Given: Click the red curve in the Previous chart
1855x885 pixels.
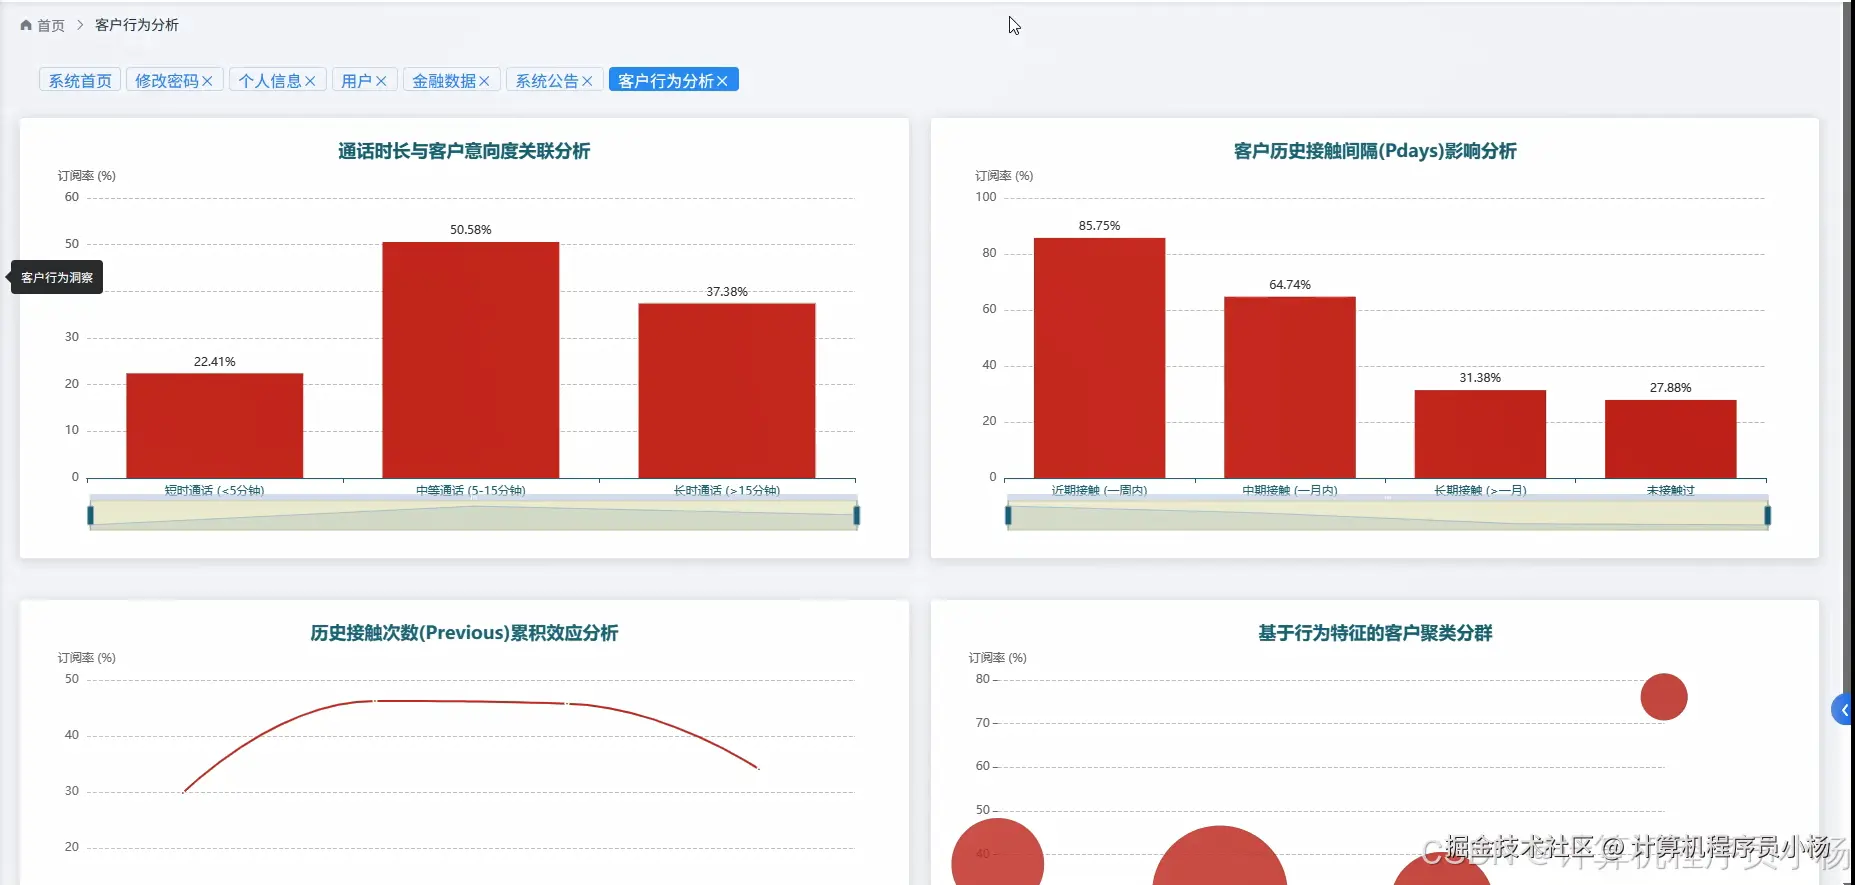Looking at the screenshot, I should coord(470,702).
